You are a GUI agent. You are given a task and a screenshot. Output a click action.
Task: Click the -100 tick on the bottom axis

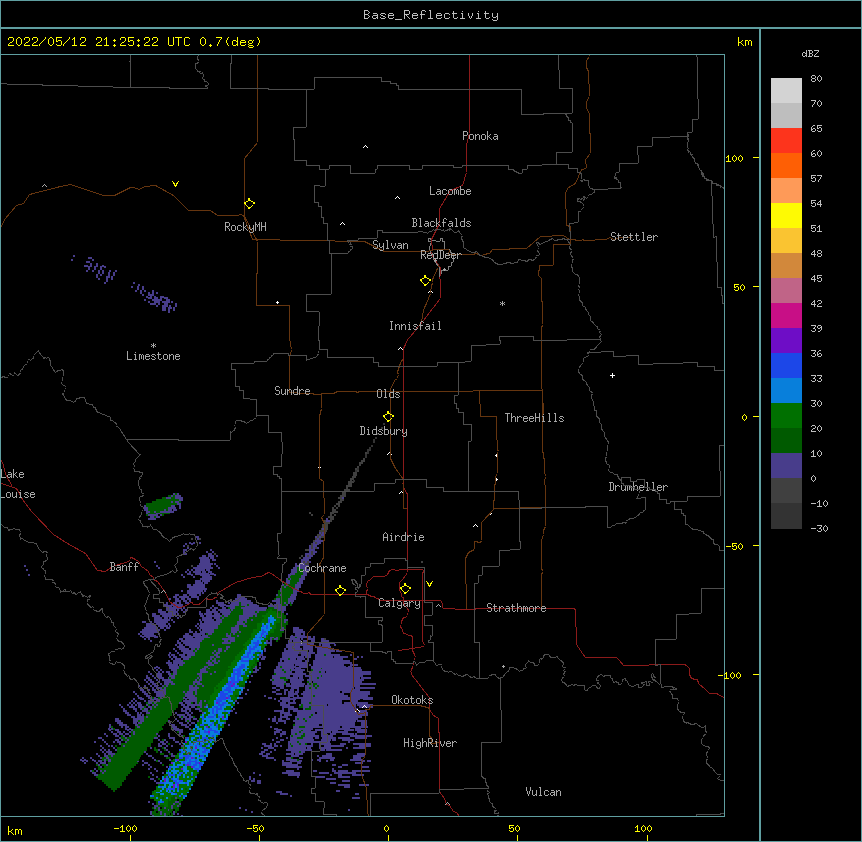point(125,828)
